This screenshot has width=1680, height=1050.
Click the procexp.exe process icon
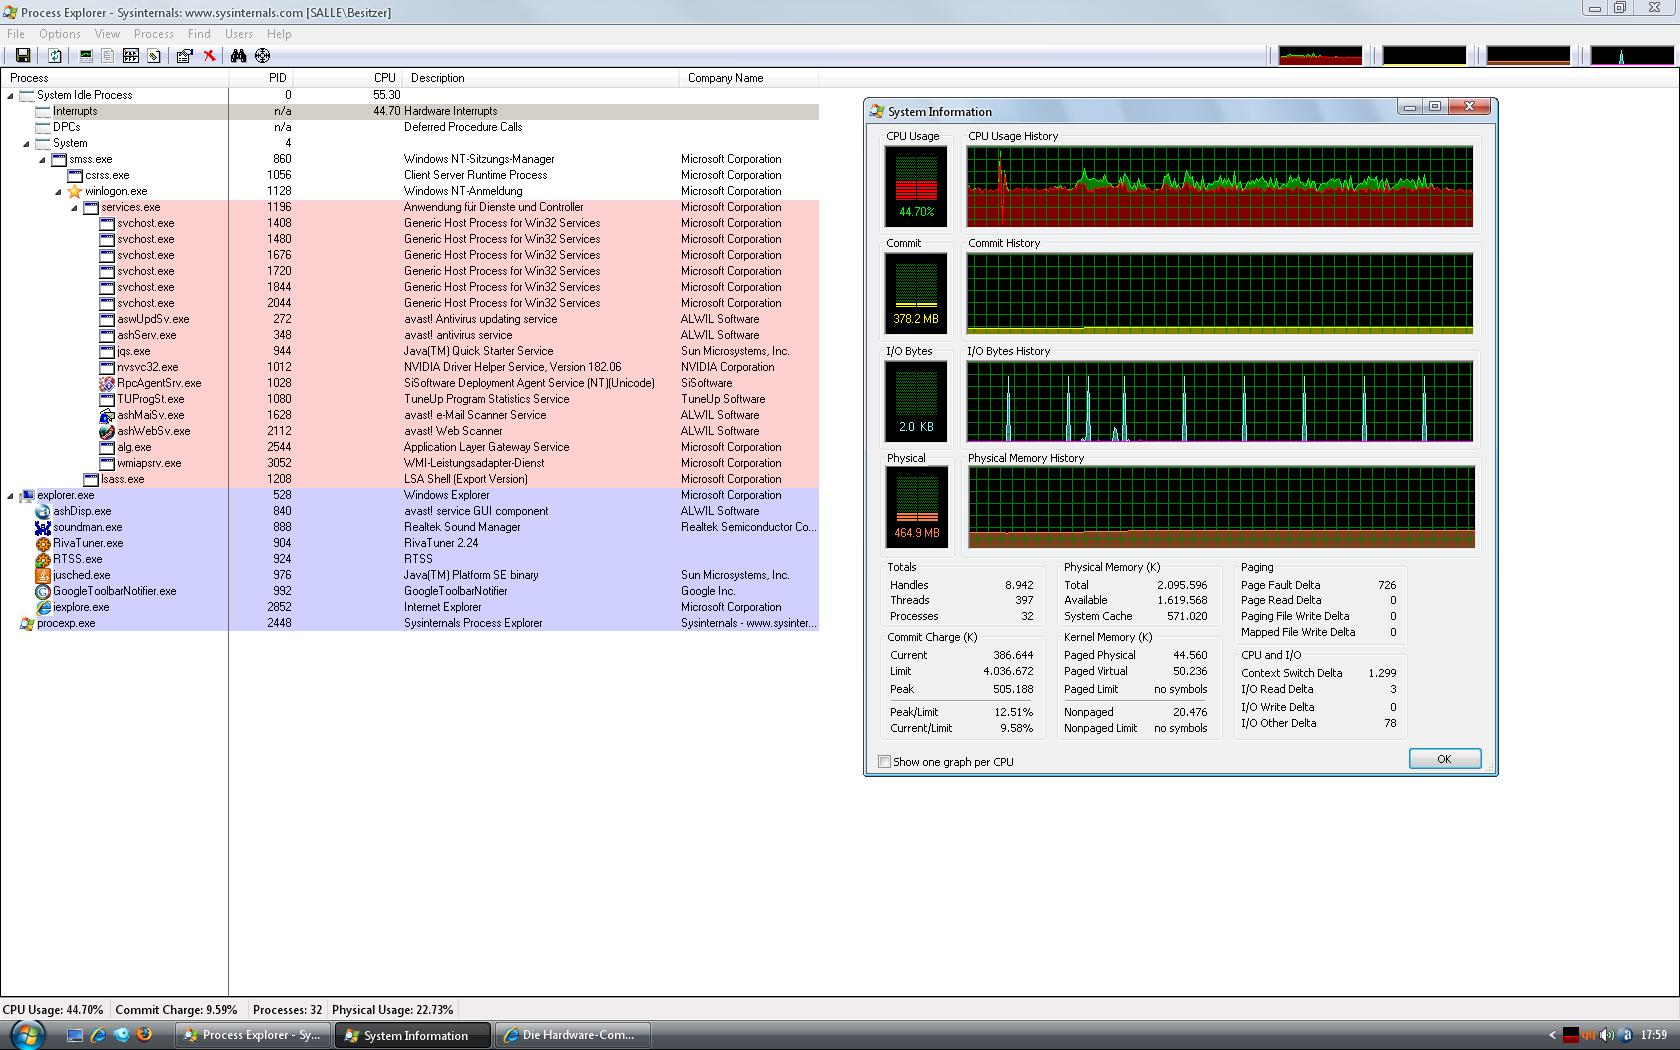pyautogui.click(x=27, y=623)
